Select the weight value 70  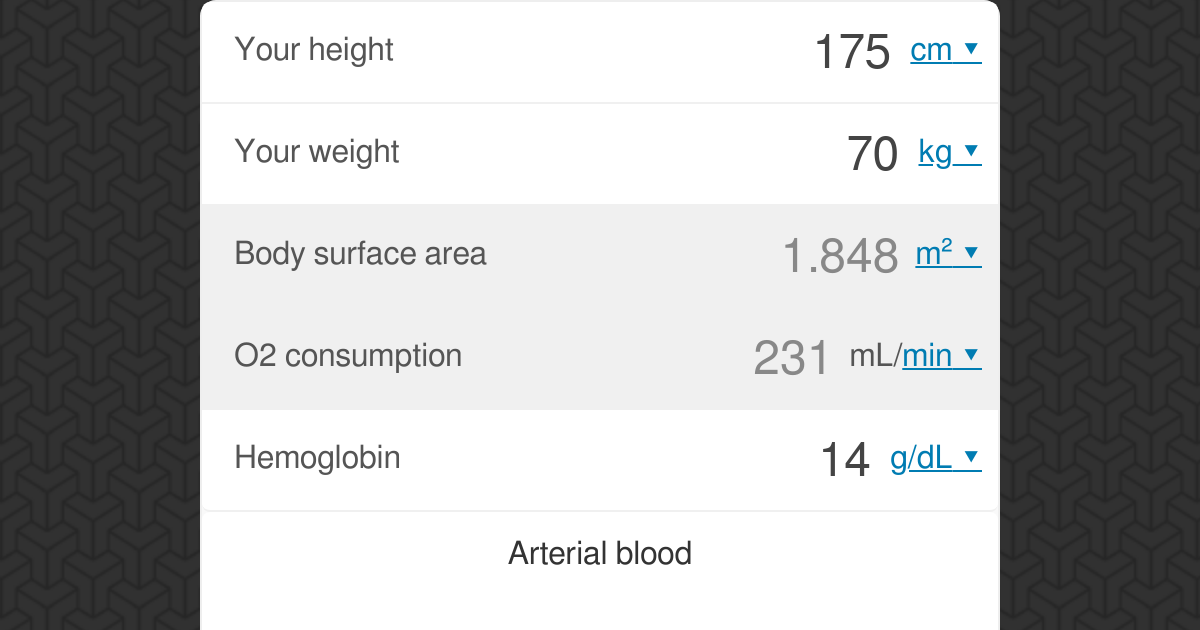(x=871, y=153)
